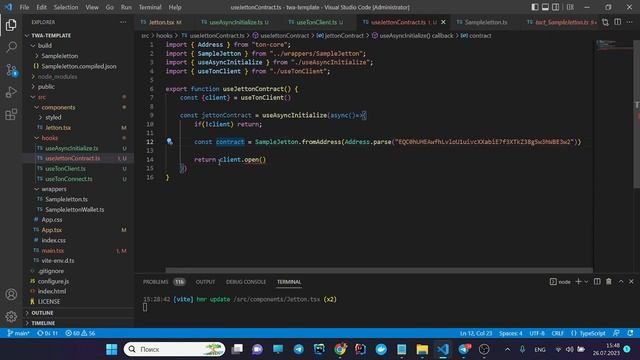Screen dimensions: 640x360
Task: Open useTonConnect.ts file in explorer
Action: click(69, 179)
